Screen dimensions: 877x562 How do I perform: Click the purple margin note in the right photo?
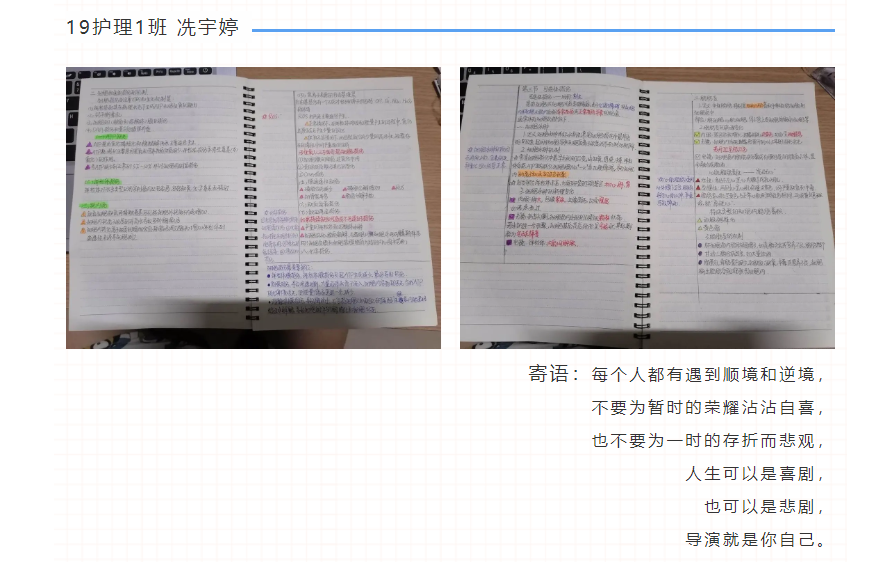(483, 157)
